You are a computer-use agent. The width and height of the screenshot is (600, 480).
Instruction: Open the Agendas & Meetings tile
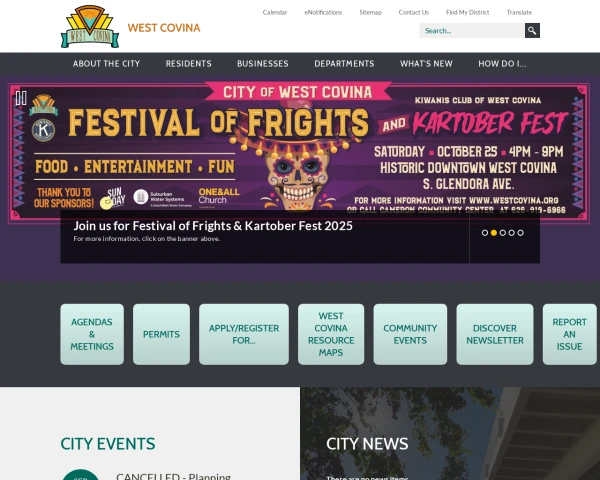click(x=92, y=334)
